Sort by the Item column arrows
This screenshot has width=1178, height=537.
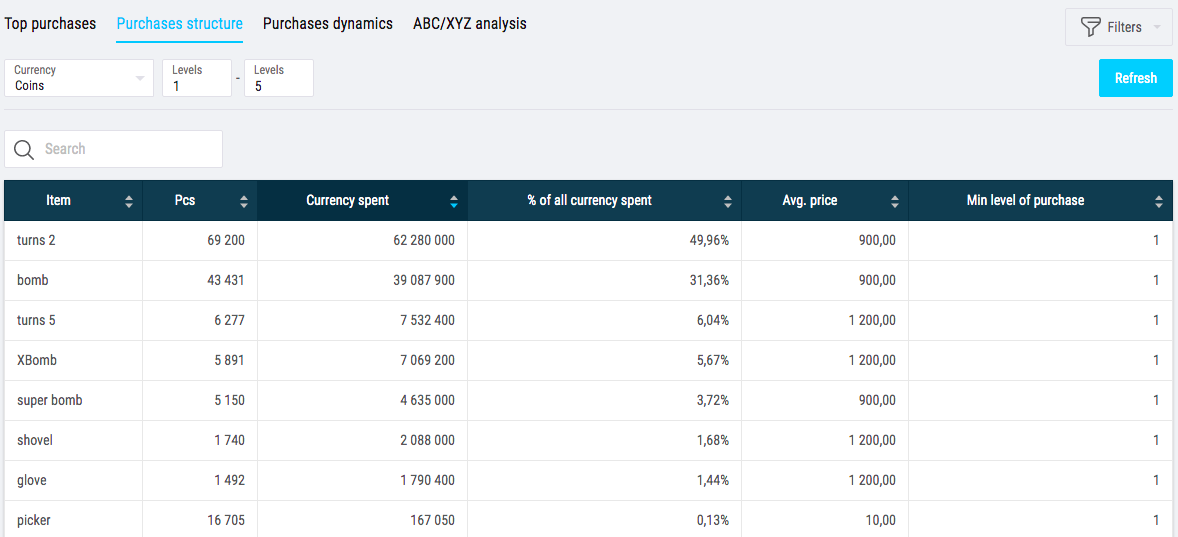coord(129,201)
